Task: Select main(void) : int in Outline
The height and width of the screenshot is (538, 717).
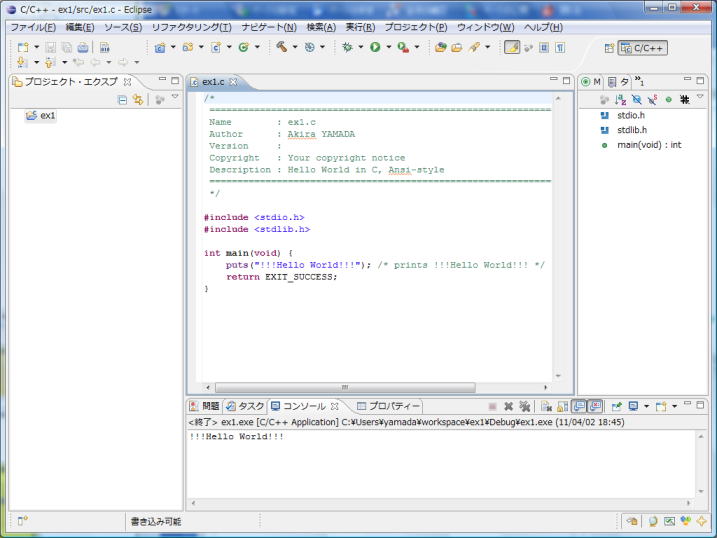Action: coord(648,145)
